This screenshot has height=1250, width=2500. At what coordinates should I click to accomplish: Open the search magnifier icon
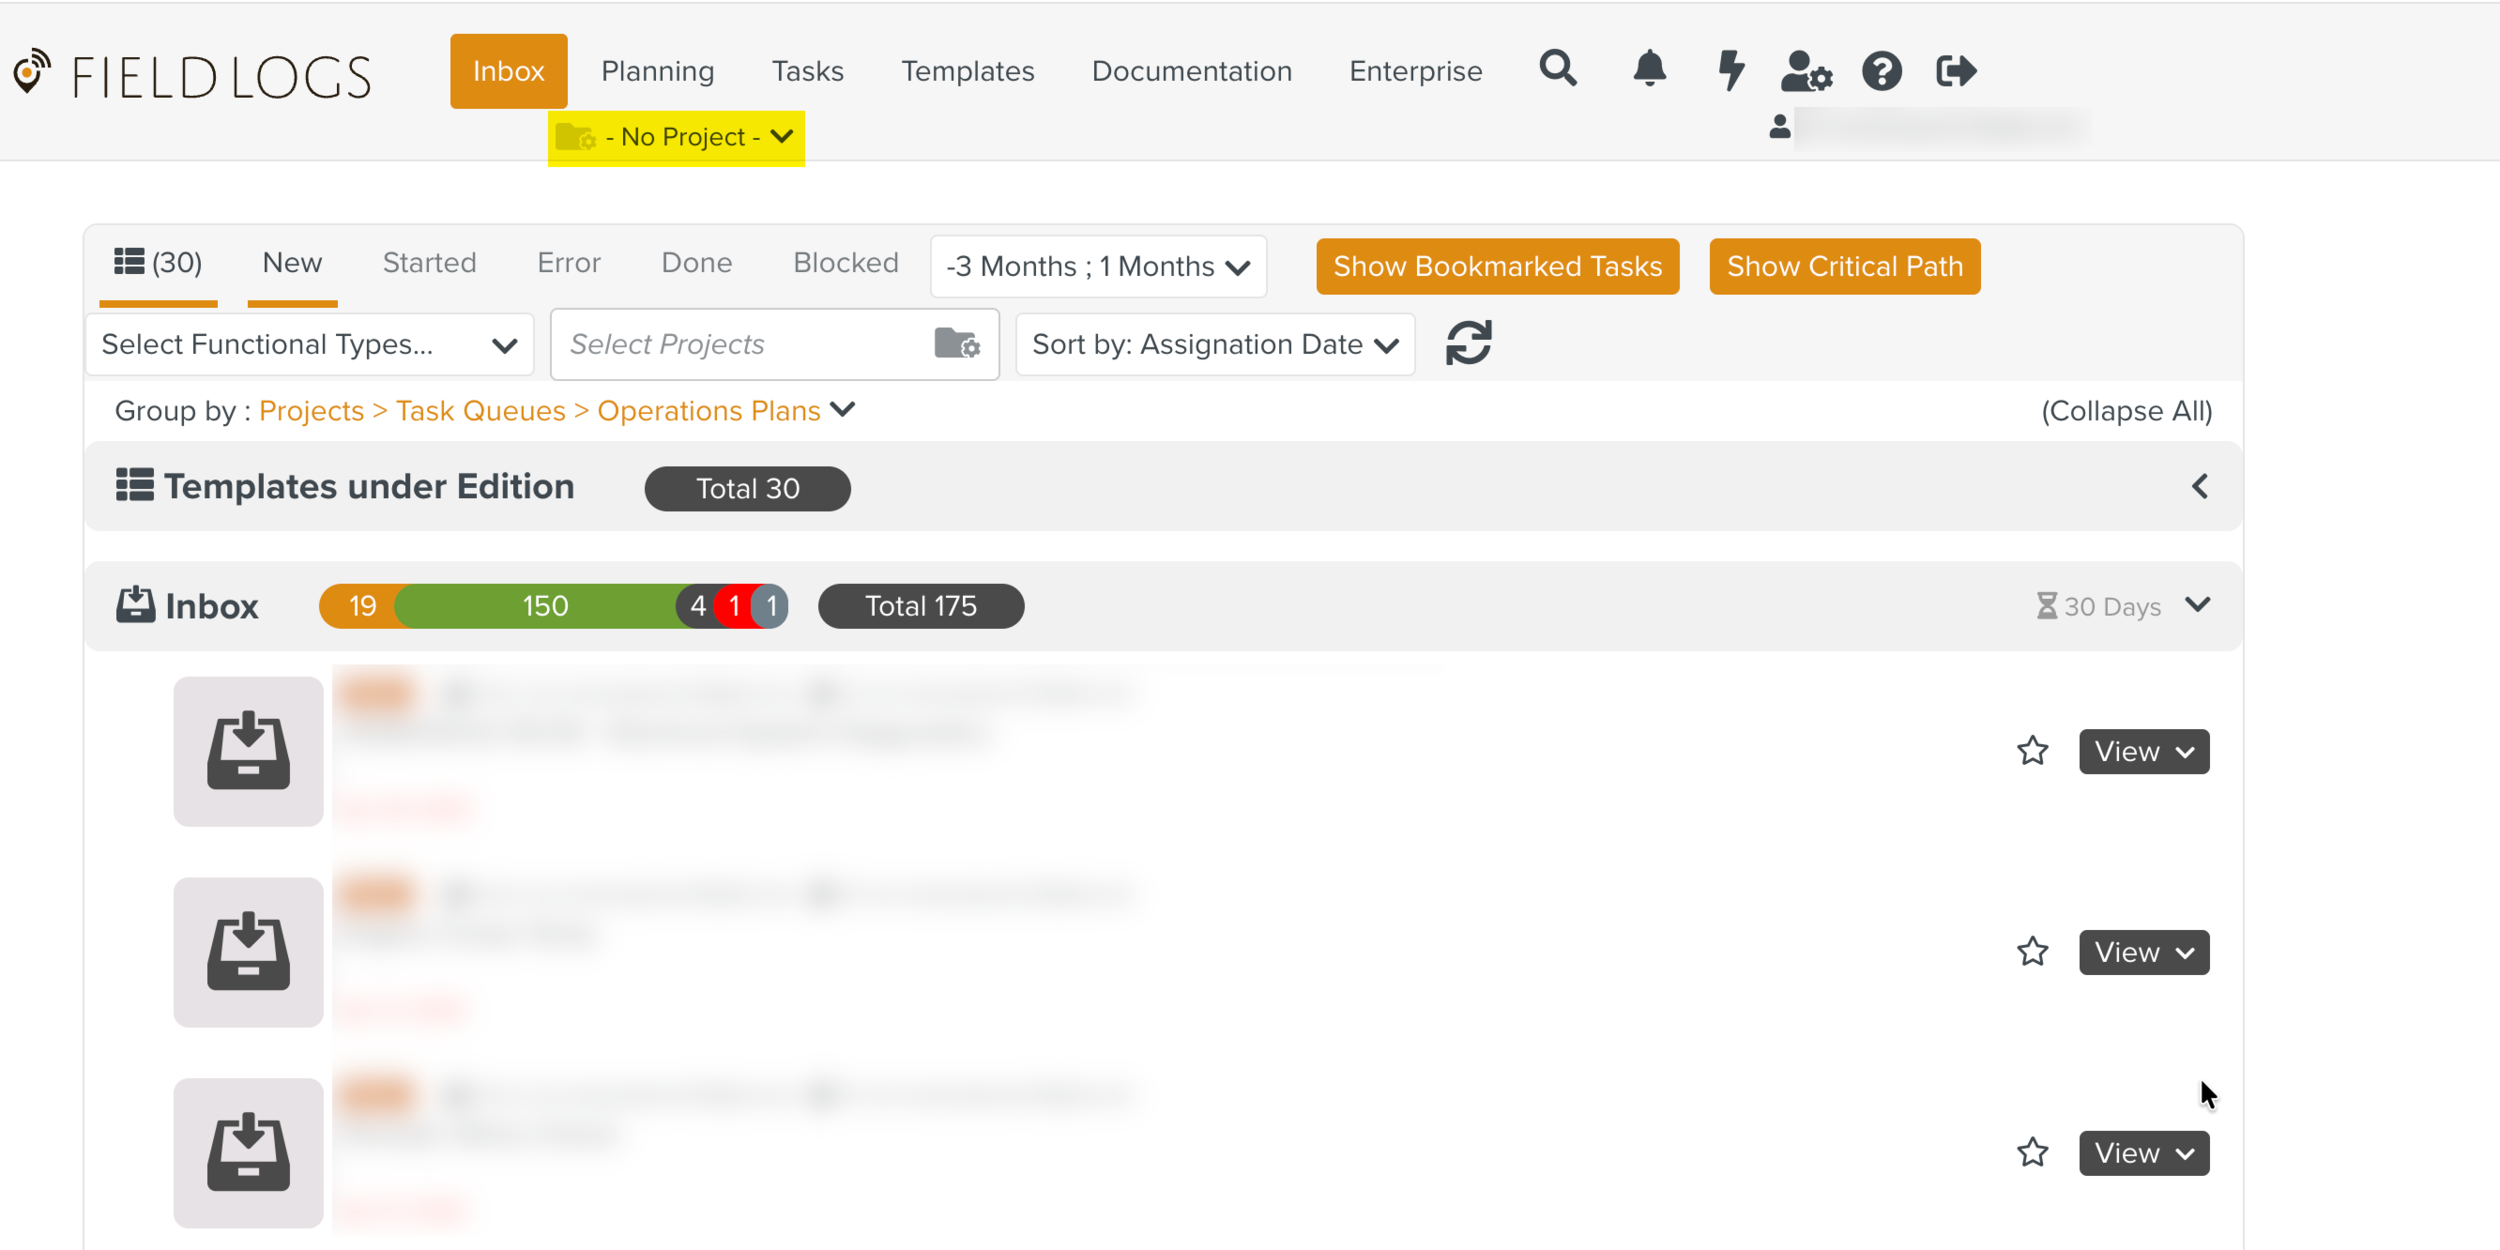pyautogui.click(x=1558, y=70)
